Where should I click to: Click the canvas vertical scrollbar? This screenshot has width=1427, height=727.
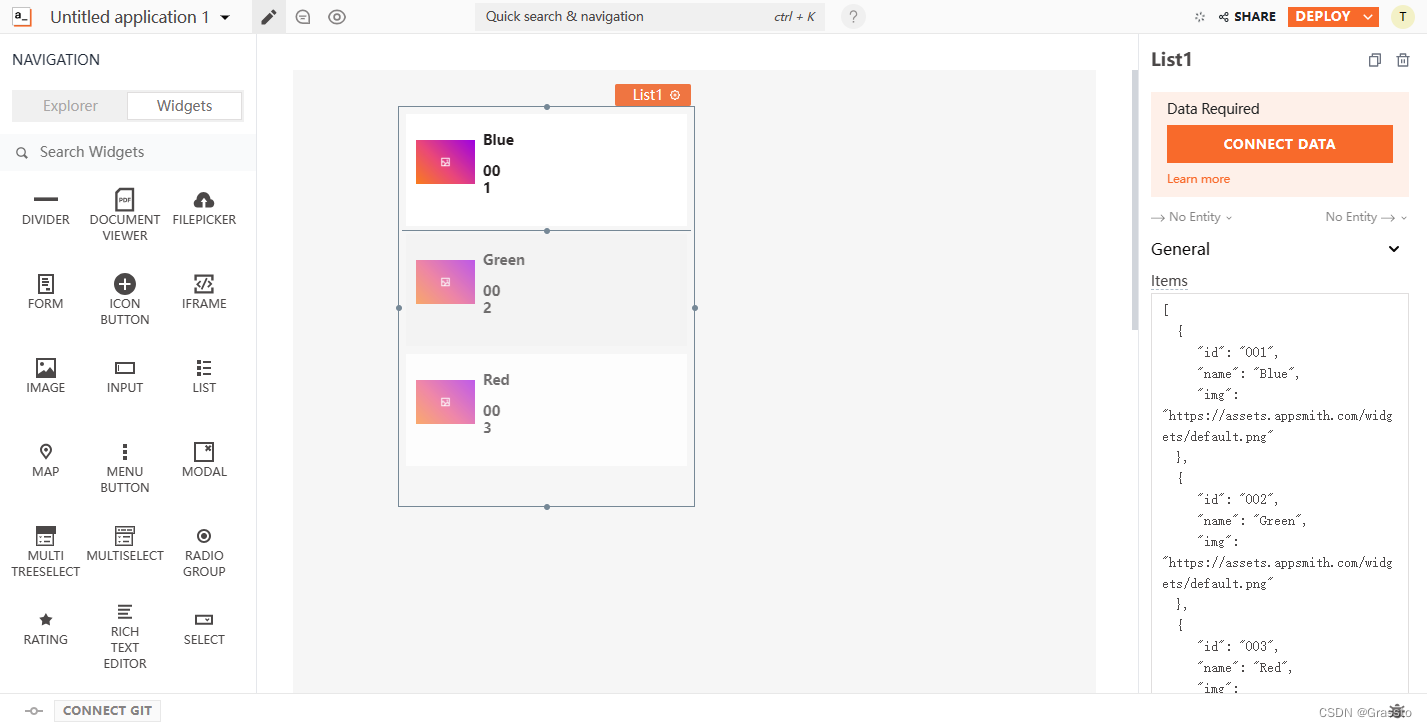click(x=1134, y=200)
